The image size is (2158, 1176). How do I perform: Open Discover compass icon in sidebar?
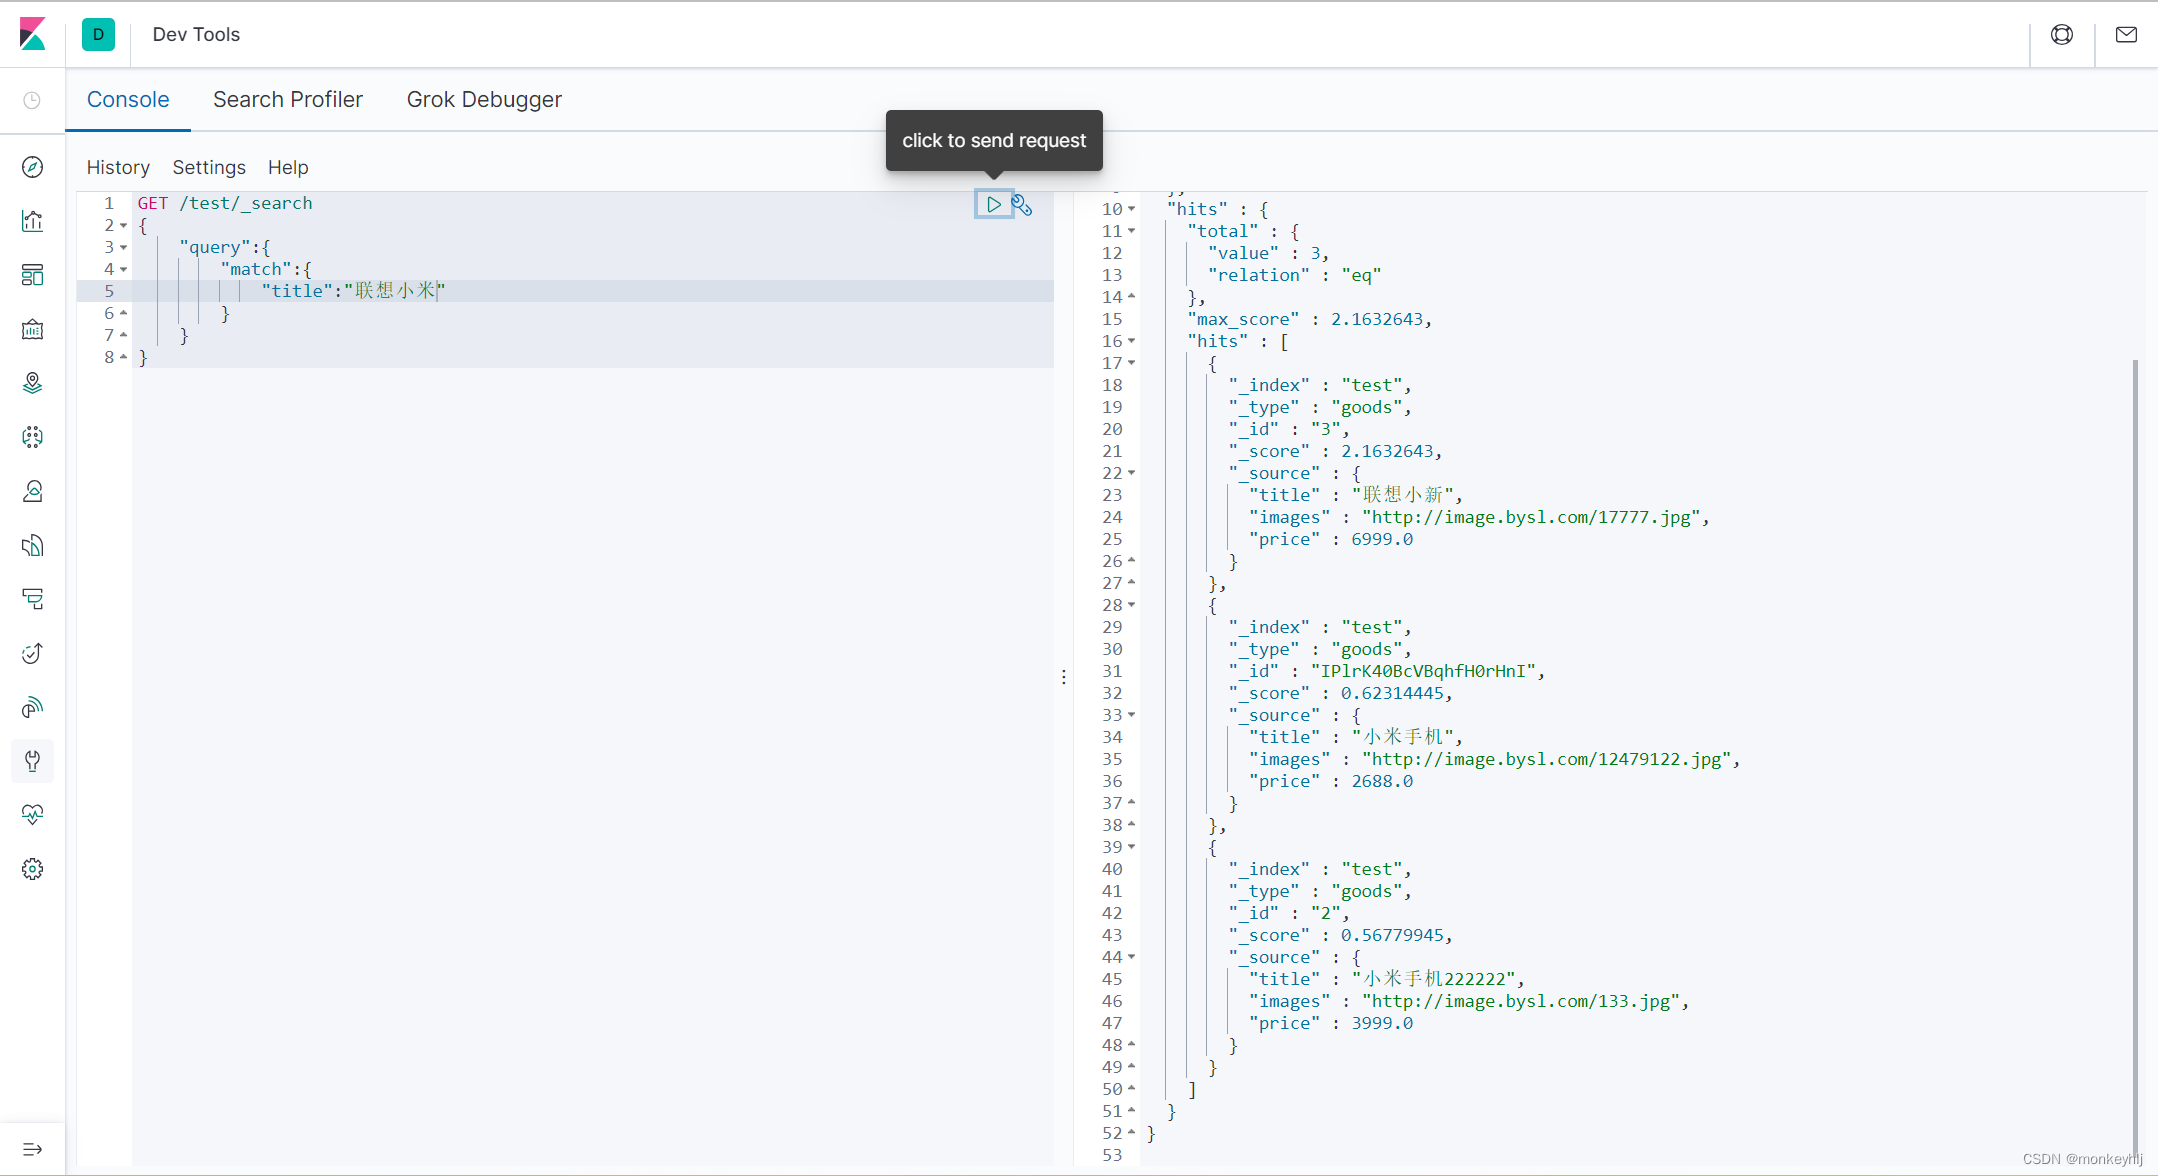[32, 167]
